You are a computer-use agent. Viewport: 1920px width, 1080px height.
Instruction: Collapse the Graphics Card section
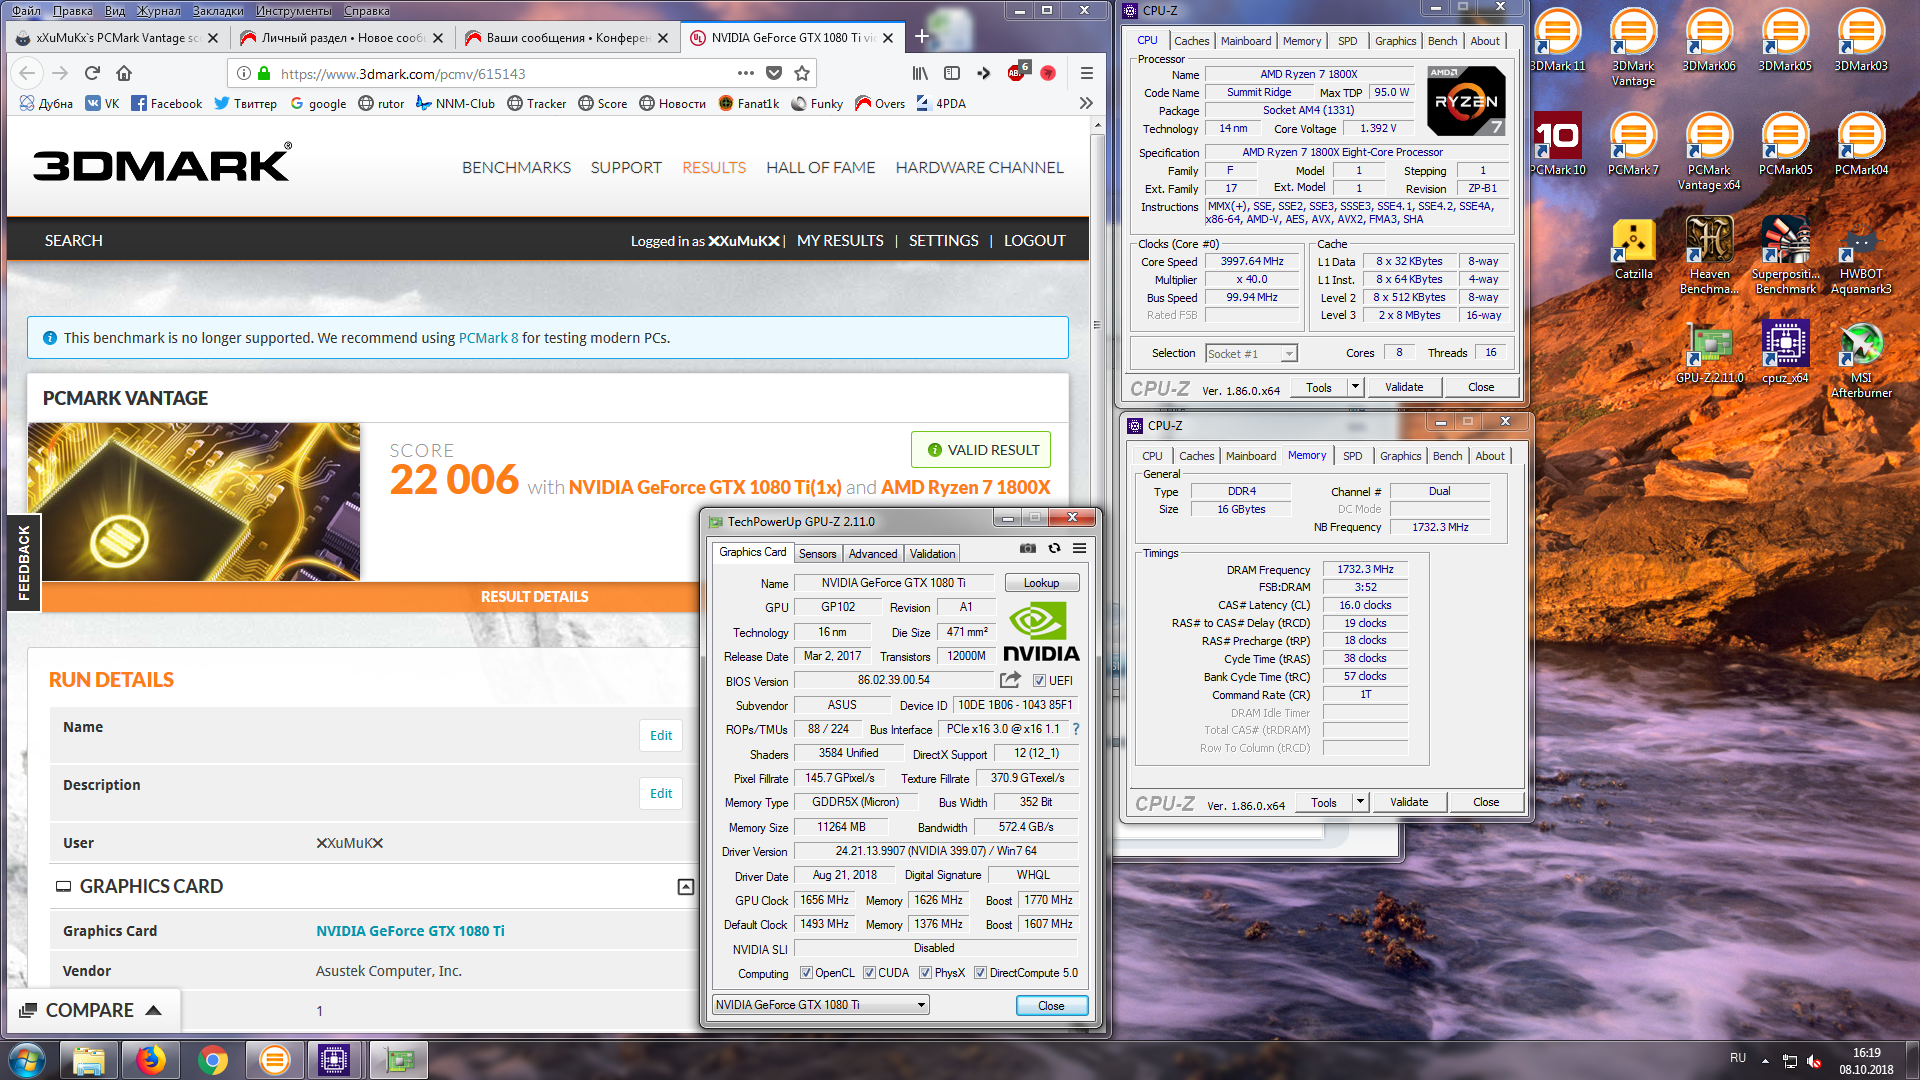685,887
